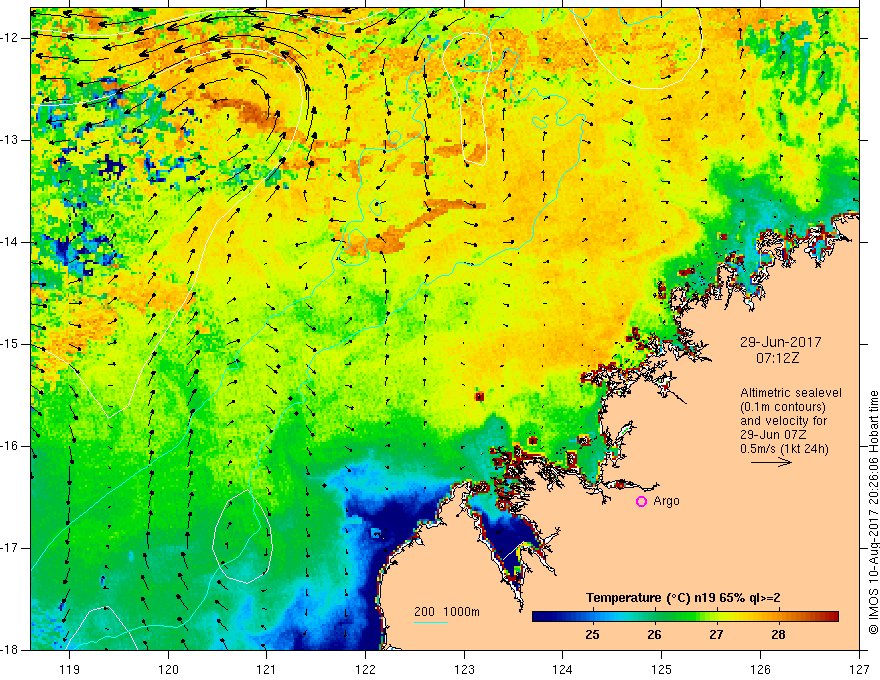Click latitude axis label '-15'
The image size is (880, 680).
click(11, 344)
